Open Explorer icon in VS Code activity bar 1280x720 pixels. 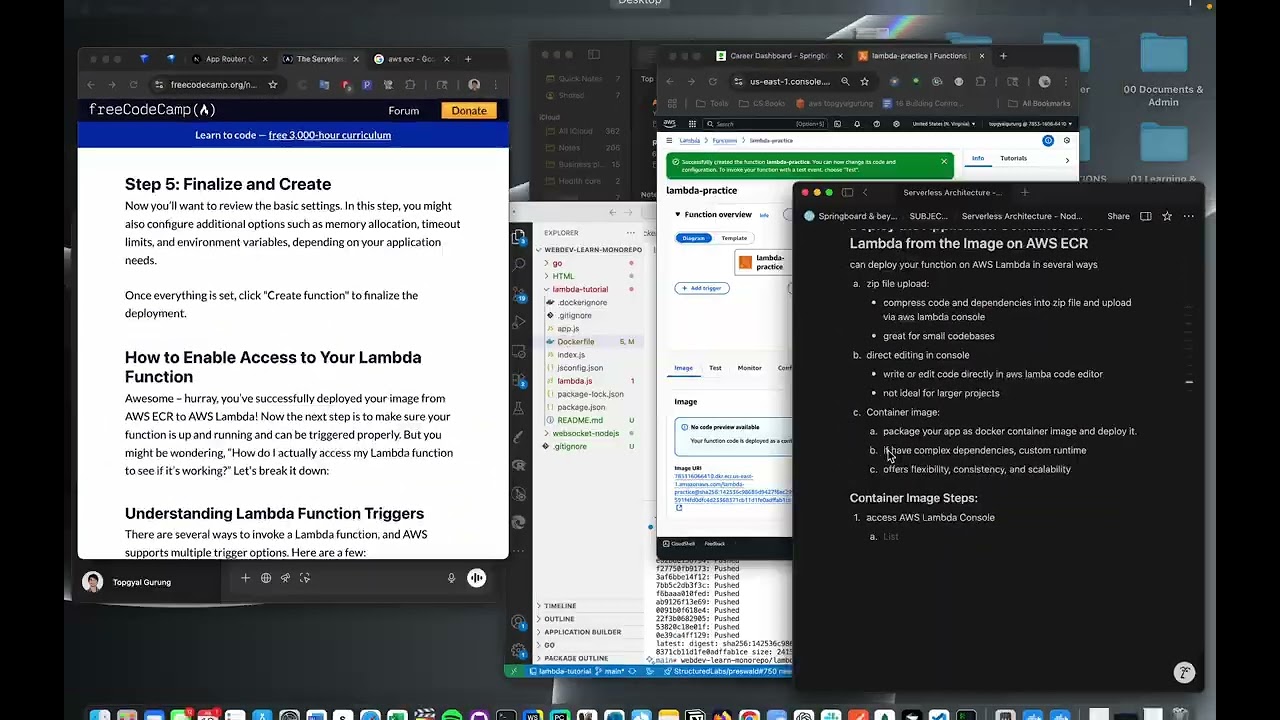[518, 238]
